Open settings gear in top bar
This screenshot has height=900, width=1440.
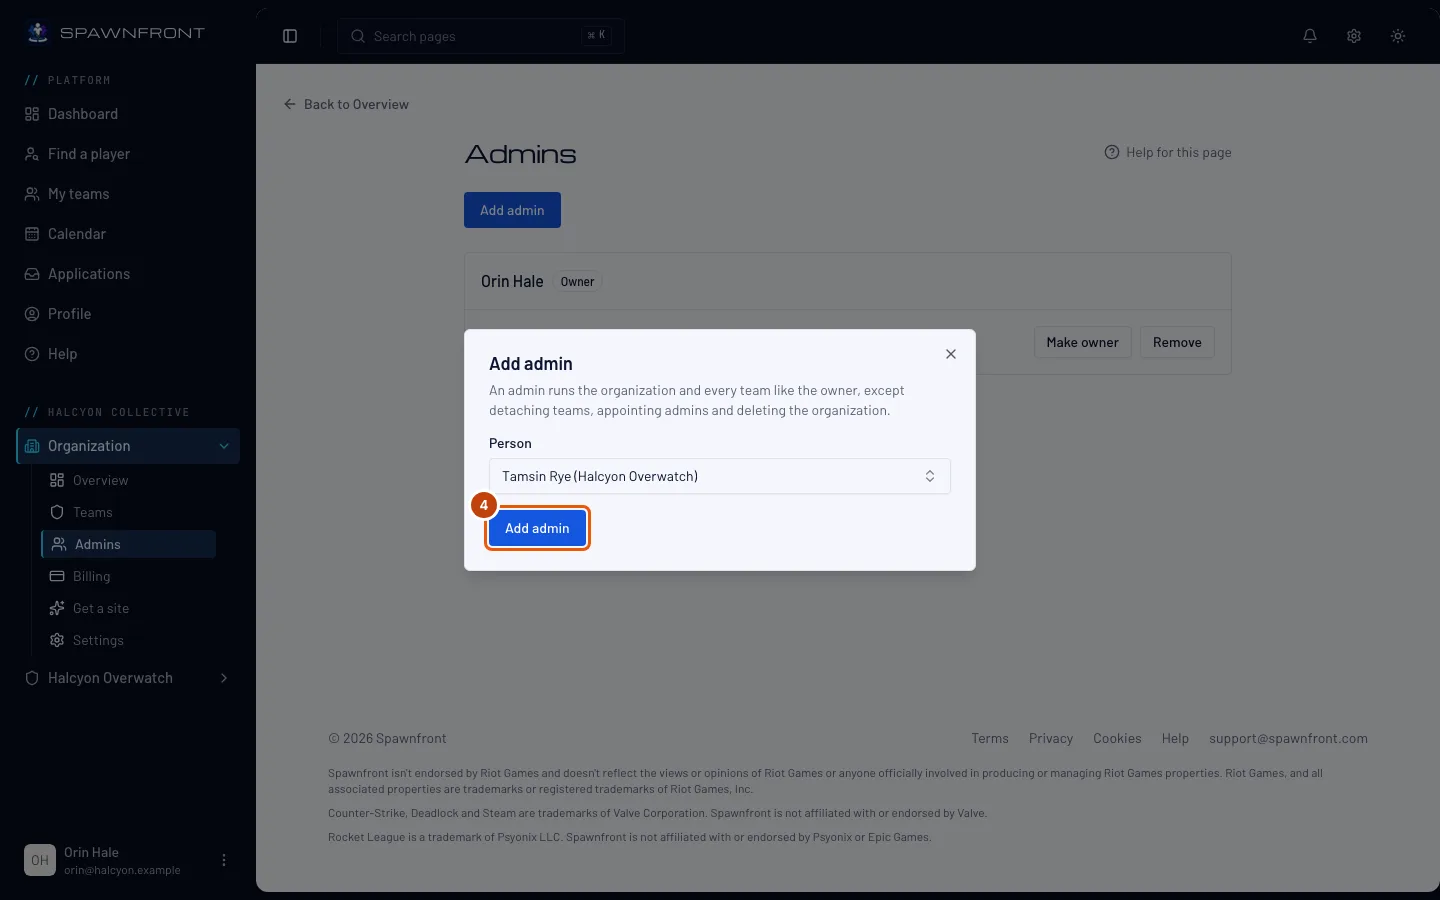coord(1354,36)
